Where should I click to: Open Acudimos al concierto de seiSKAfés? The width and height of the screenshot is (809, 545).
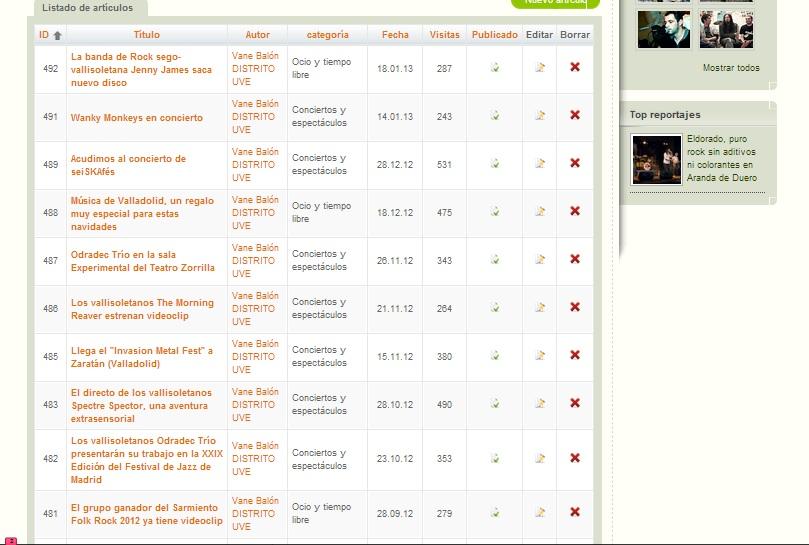coord(128,165)
